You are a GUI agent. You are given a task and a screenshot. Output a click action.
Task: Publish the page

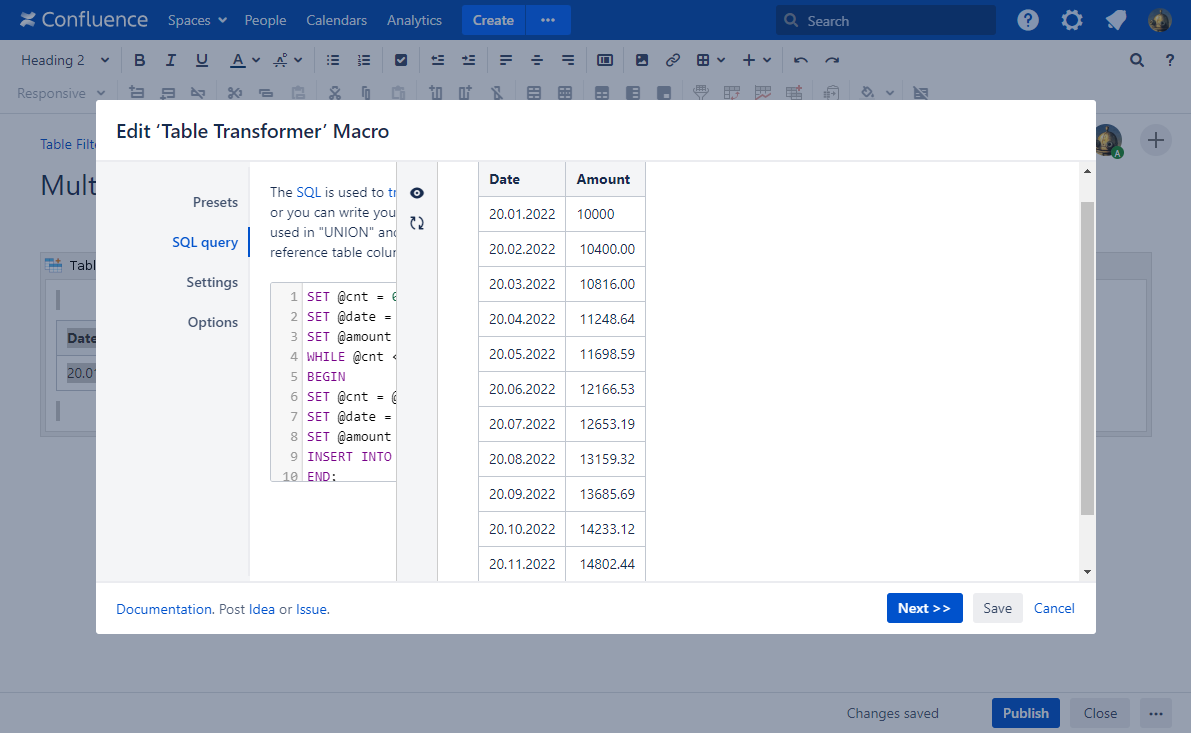pos(1025,713)
